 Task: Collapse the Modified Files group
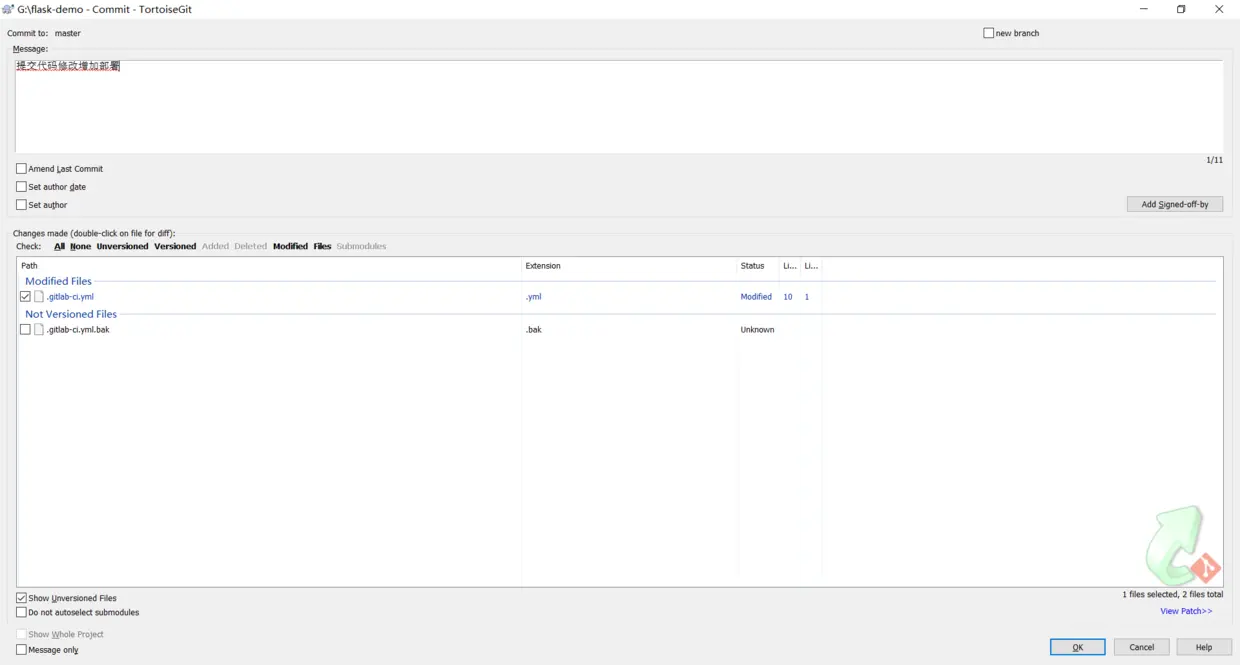[x=58, y=281]
